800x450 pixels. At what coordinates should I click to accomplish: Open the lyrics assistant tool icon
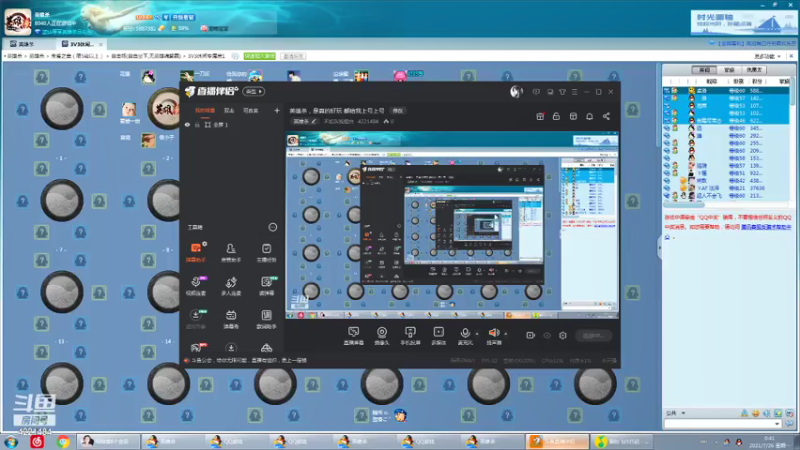pyautogui.click(x=266, y=319)
